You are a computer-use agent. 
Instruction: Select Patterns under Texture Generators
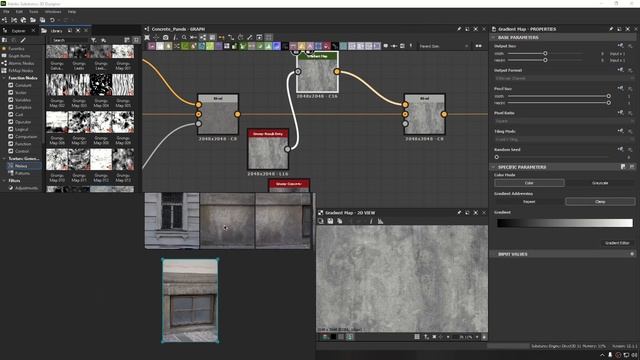[22, 173]
